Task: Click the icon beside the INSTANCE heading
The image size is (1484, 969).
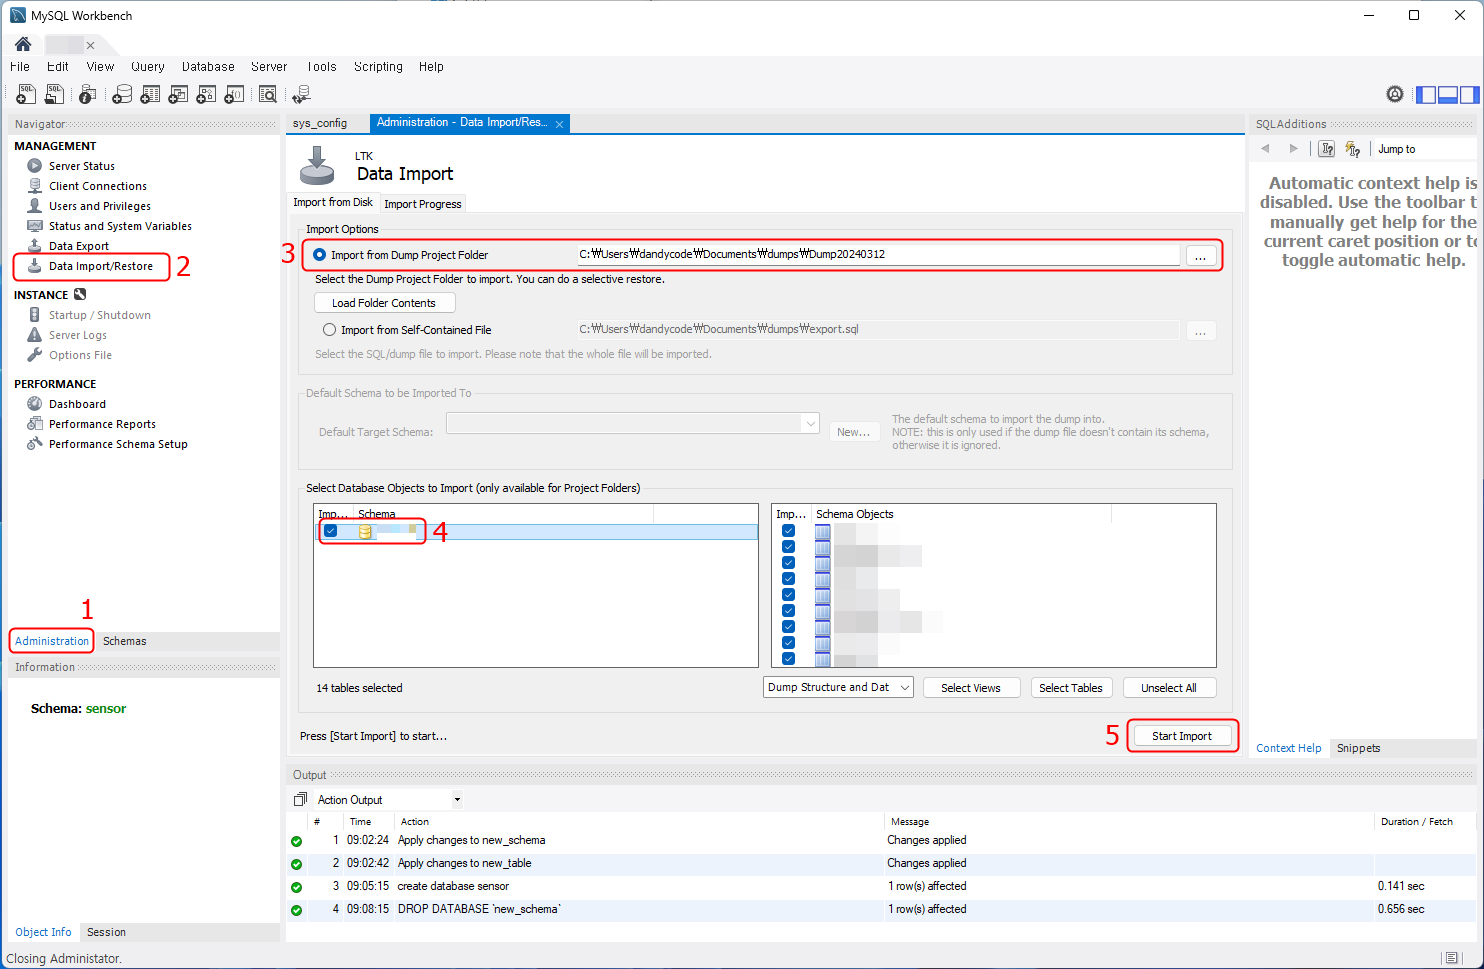Action: click(80, 294)
